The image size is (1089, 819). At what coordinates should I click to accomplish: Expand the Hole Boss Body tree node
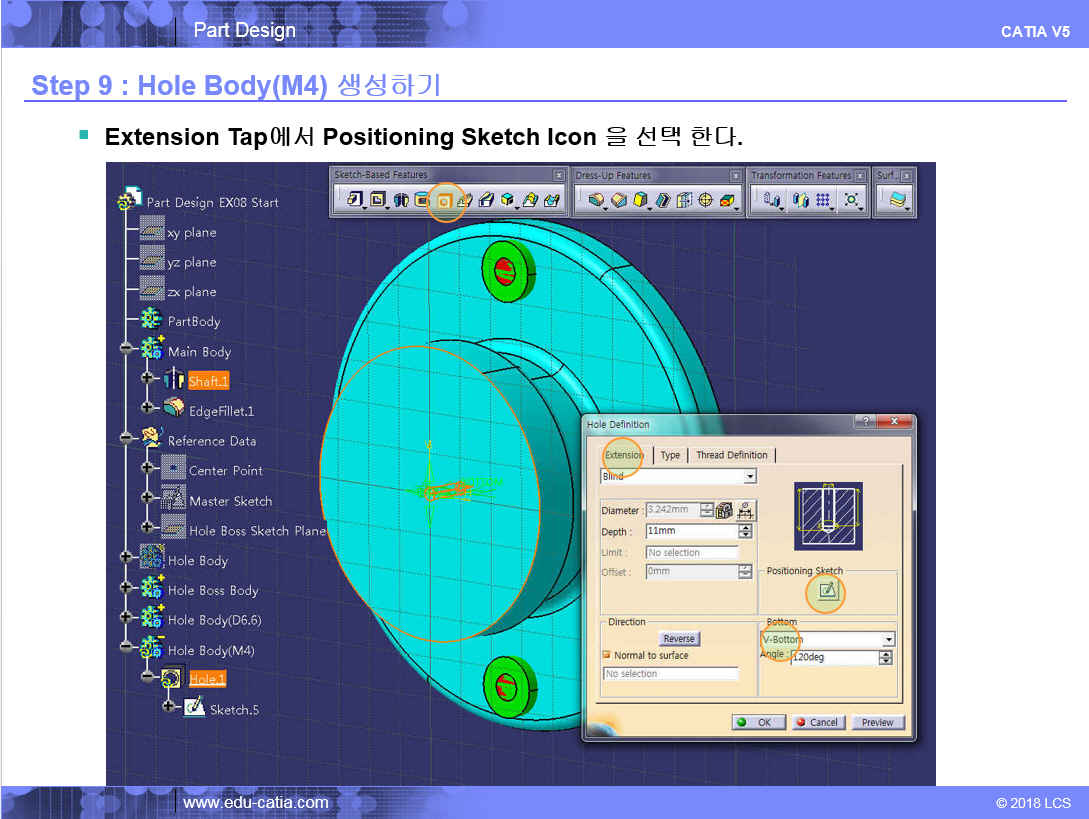[x=126, y=591]
